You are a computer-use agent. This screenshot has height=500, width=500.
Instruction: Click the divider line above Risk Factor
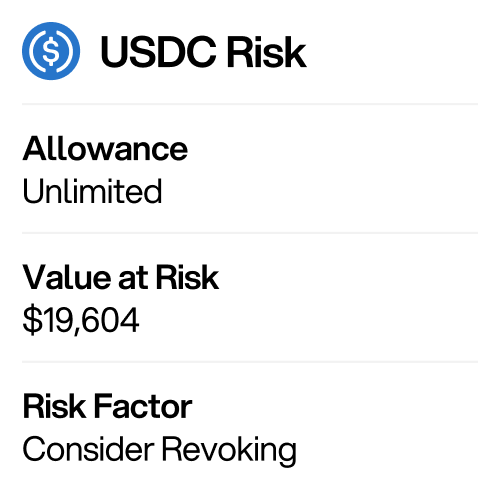tap(250, 362)
